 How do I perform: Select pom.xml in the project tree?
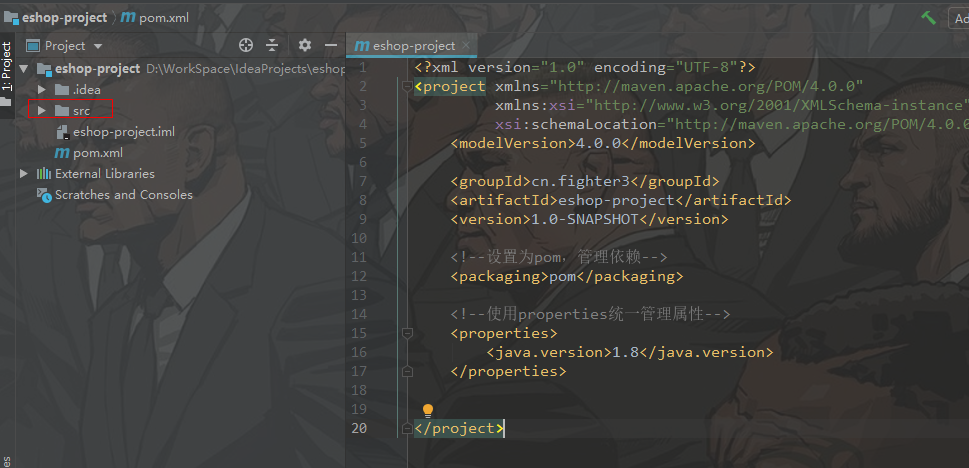98,153
